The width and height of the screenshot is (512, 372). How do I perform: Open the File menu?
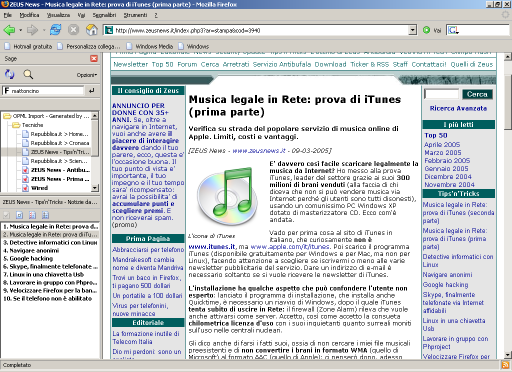(x=8, y=15)
